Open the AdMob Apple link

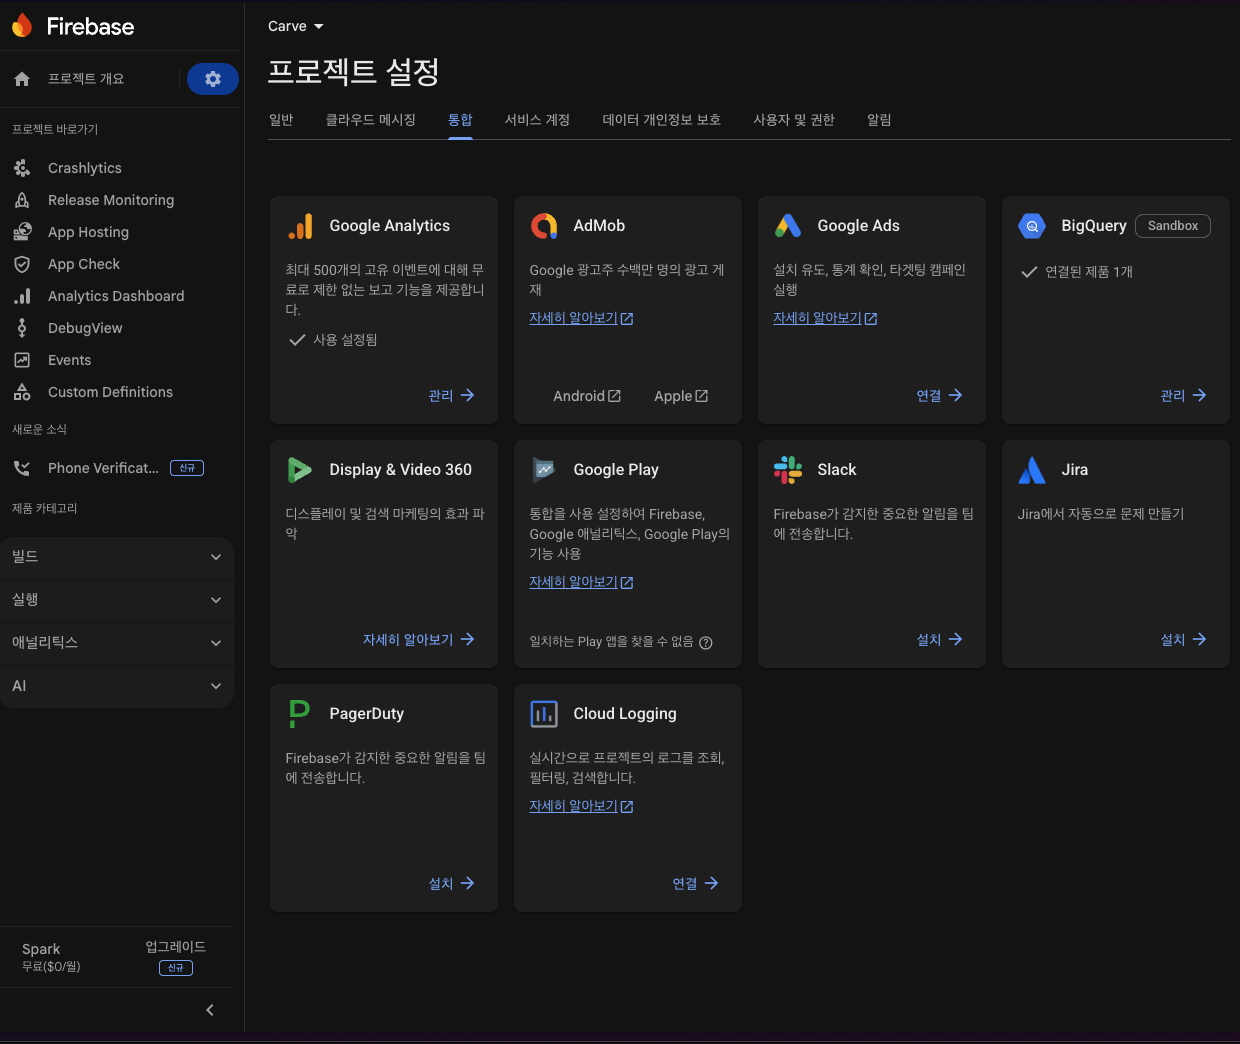tap(681, 396)
